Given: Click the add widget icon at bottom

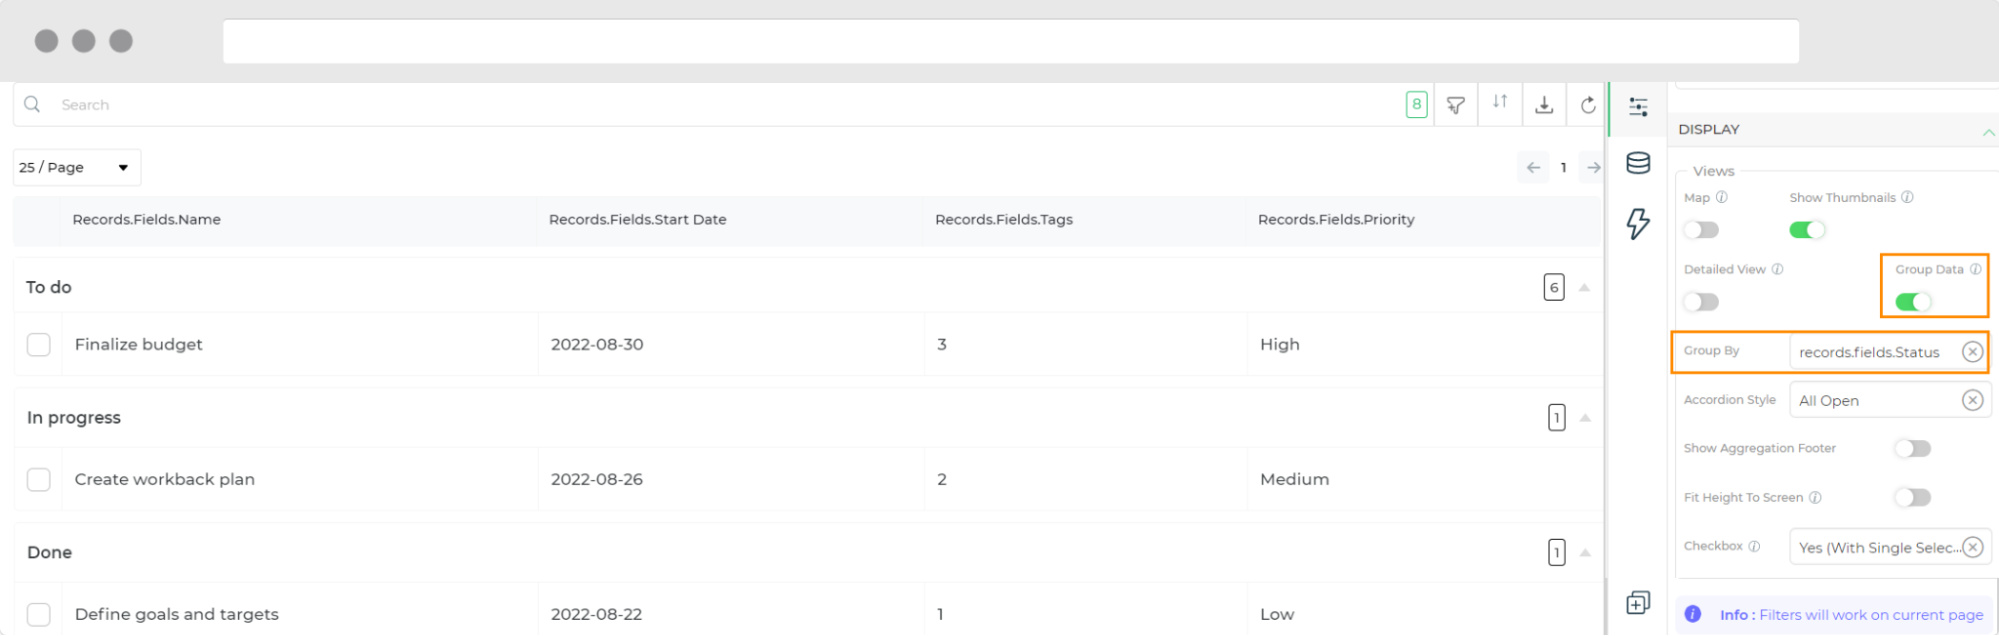Looking at the screenshot, I should point(1638,602).
